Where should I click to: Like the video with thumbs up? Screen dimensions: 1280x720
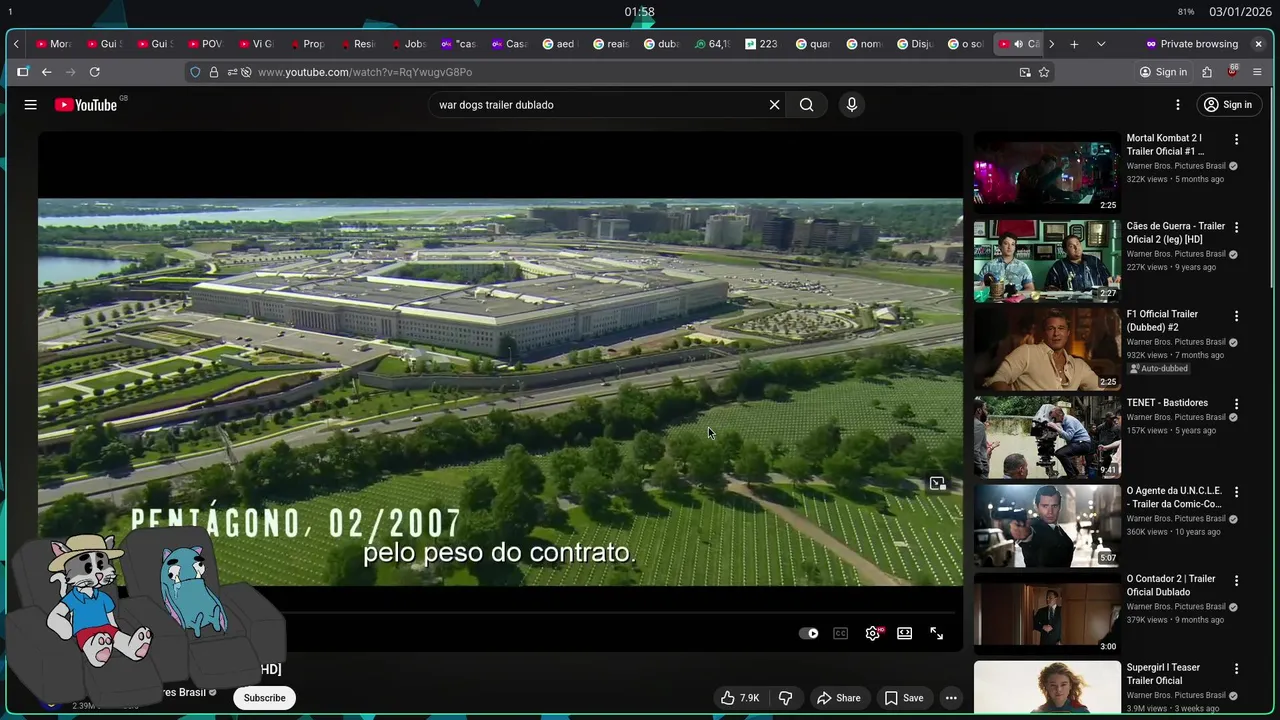(x=740, y=698)
